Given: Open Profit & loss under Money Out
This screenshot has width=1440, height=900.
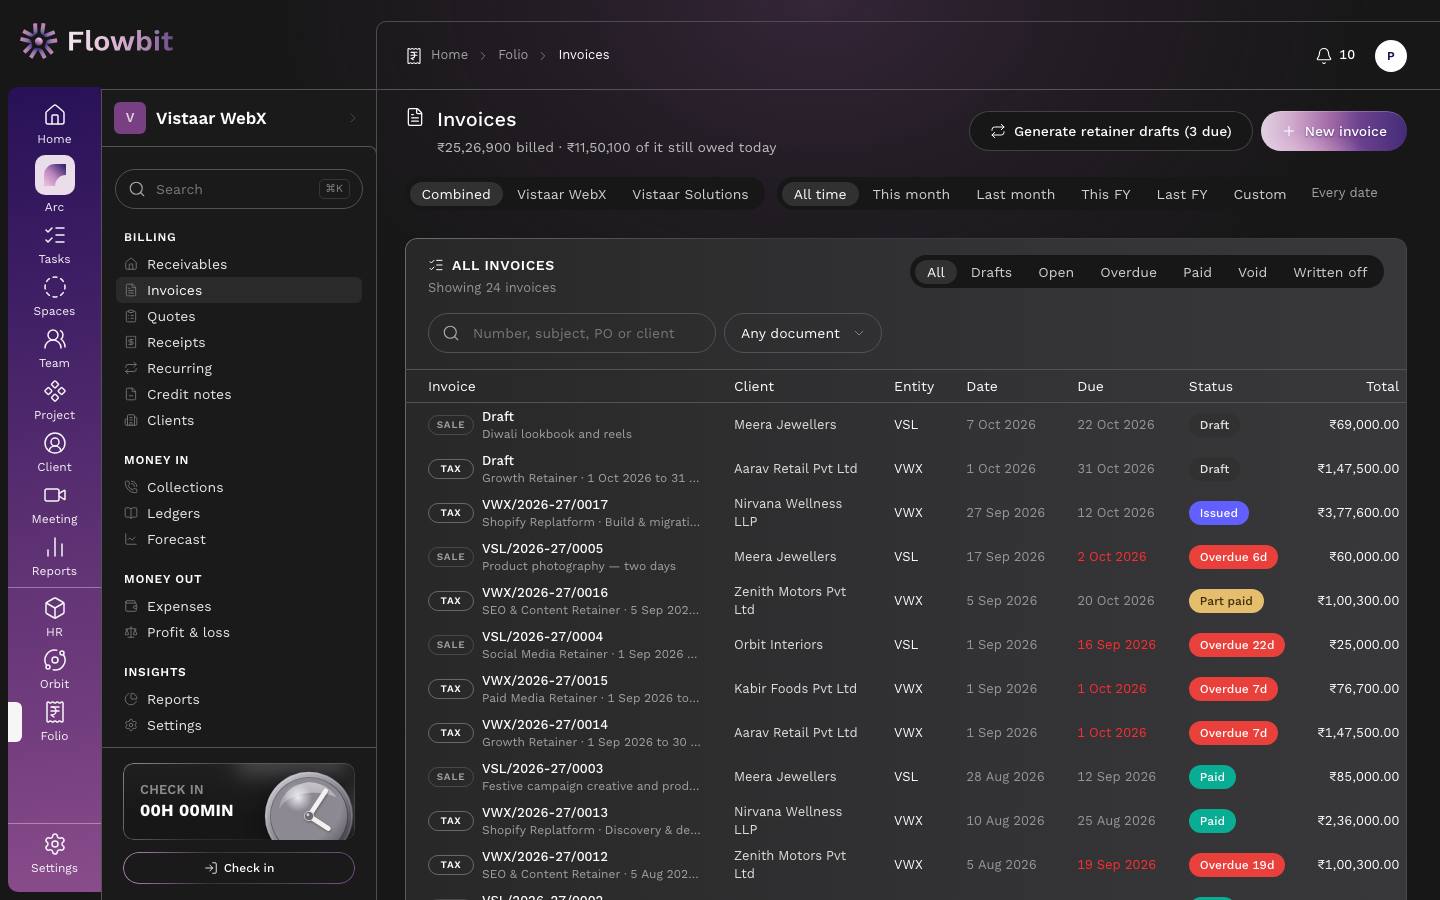Looking at the screenshot, I should 239,632.
